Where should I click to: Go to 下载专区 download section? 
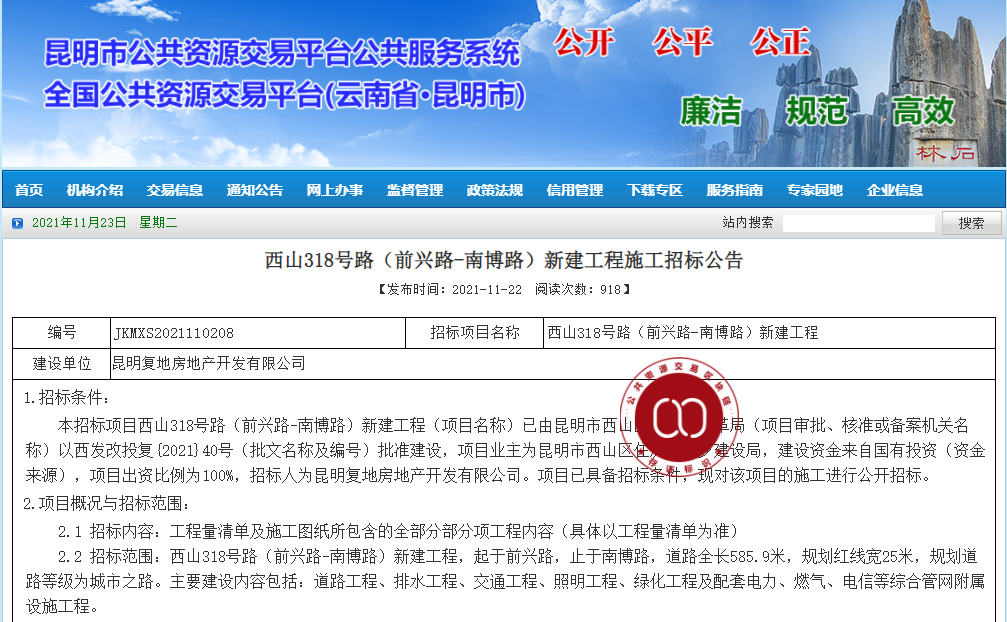(655, 190)
